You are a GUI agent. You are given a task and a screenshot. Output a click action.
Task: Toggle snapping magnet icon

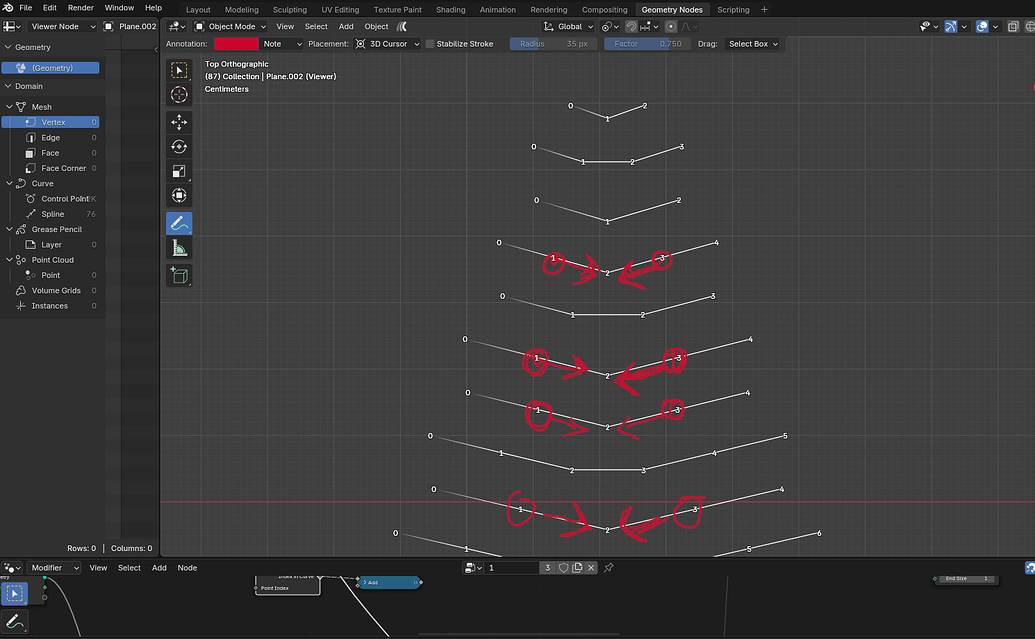(631, 26)
